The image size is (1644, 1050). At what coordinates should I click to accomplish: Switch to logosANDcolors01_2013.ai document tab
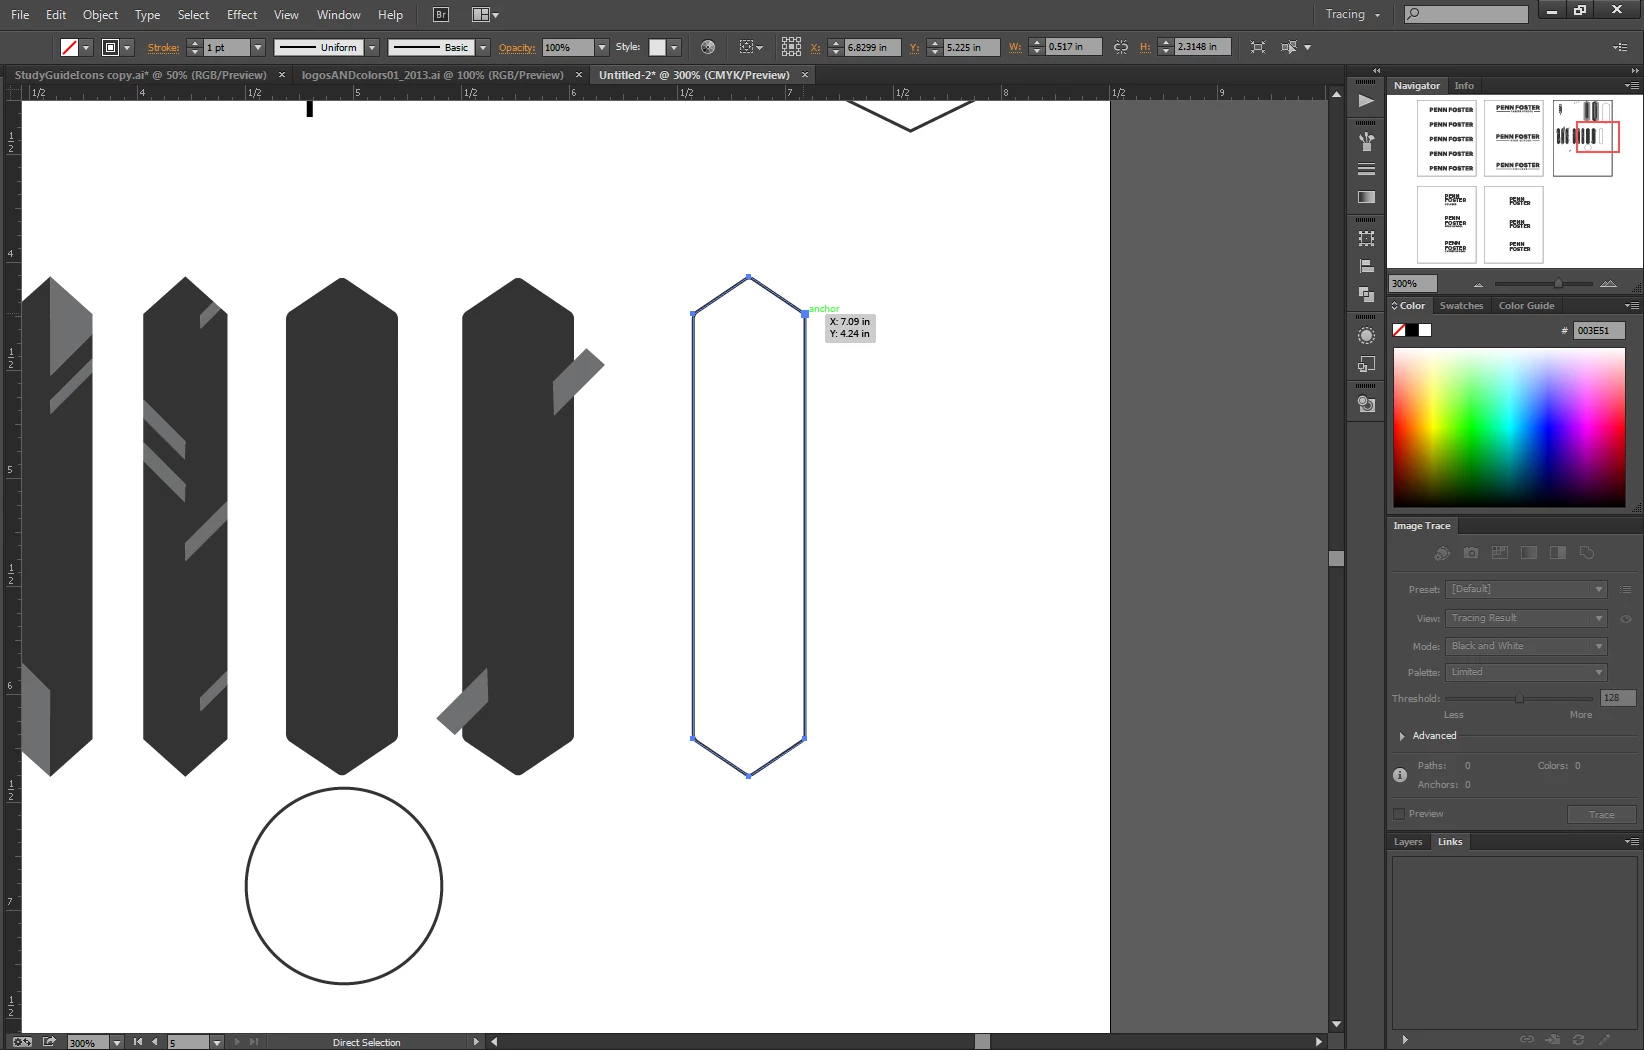[433, 75]
